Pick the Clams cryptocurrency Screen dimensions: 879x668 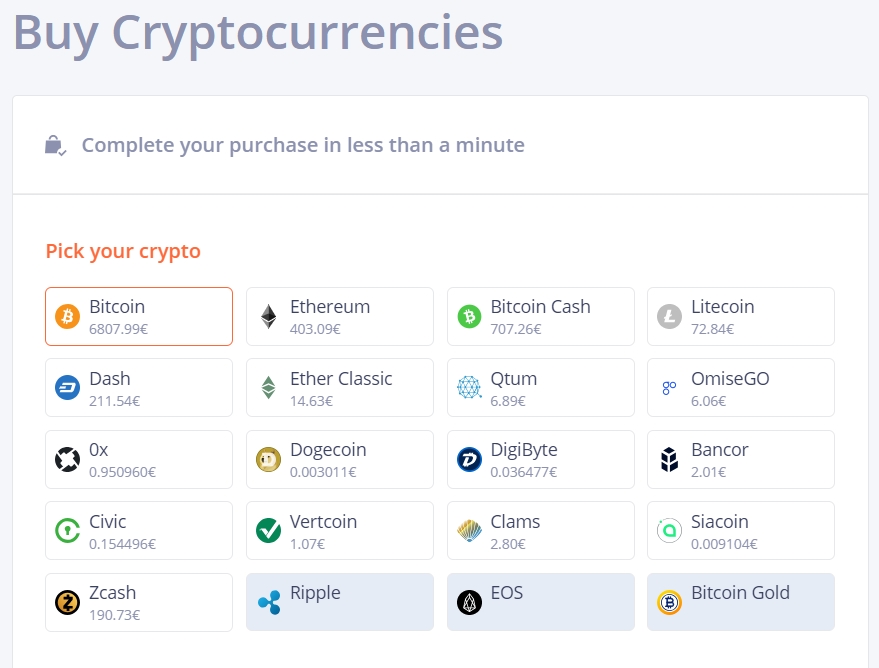(x=540, y=531)
